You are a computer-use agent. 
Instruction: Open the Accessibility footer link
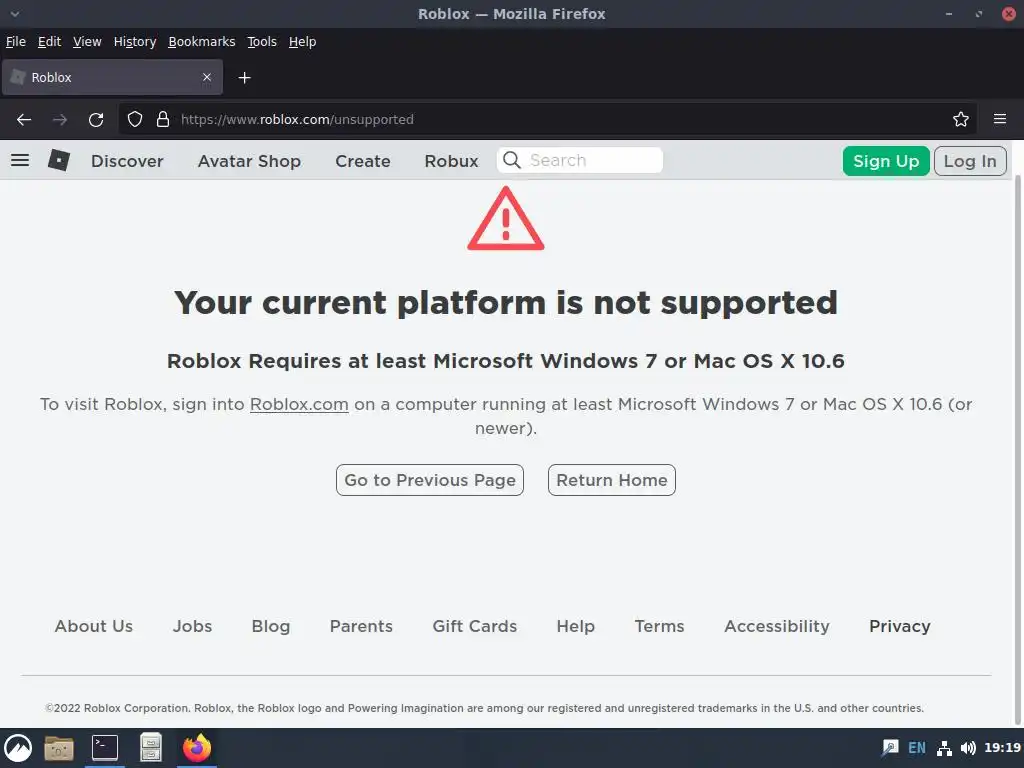[776, 626]
